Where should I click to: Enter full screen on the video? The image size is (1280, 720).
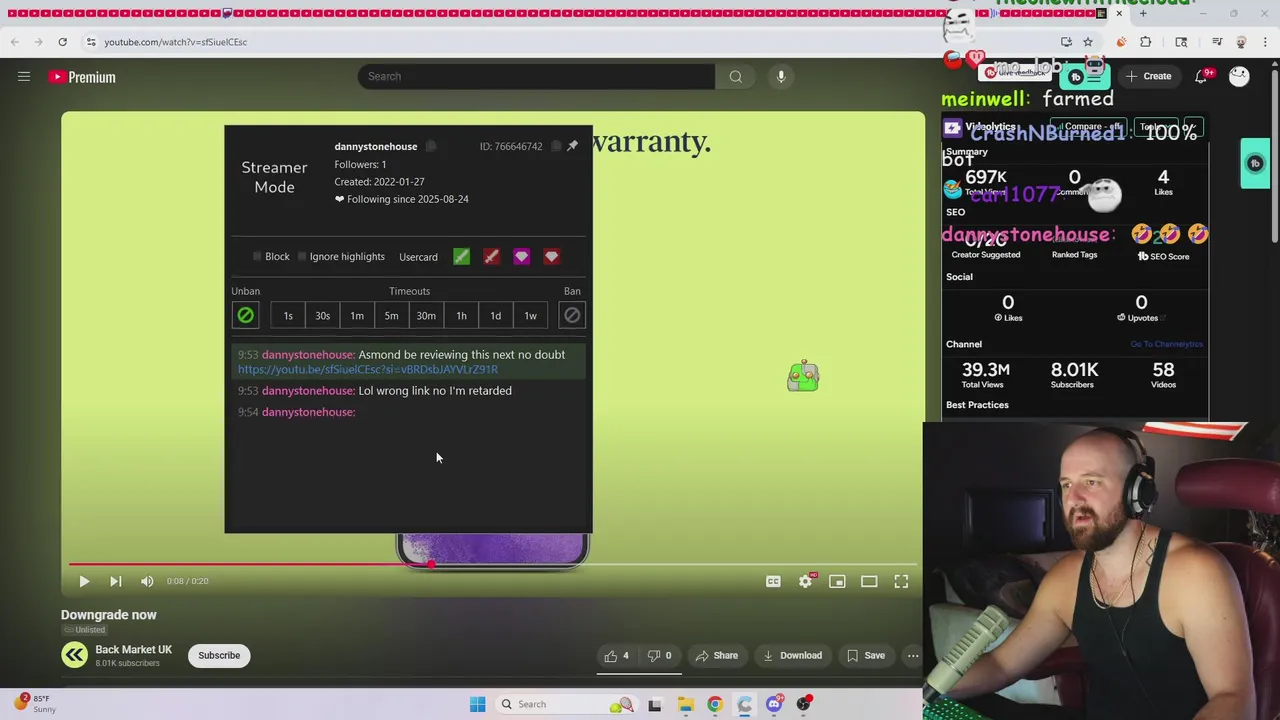901,581
